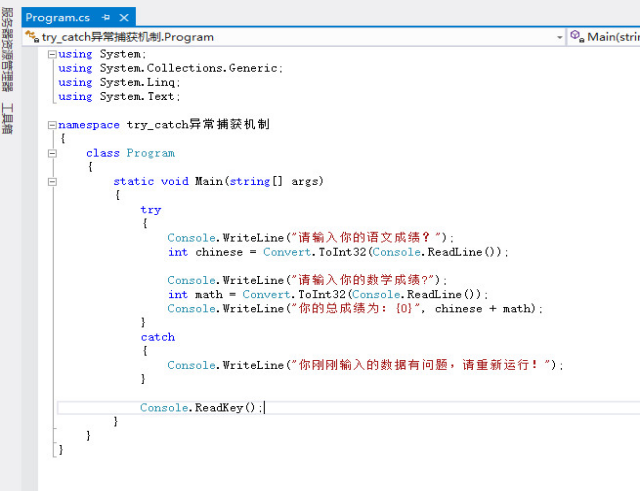Image resolution: width=640 pixels, height=491 pixels.
Task: Click the 'using System;' line
Action: (102, 54)
